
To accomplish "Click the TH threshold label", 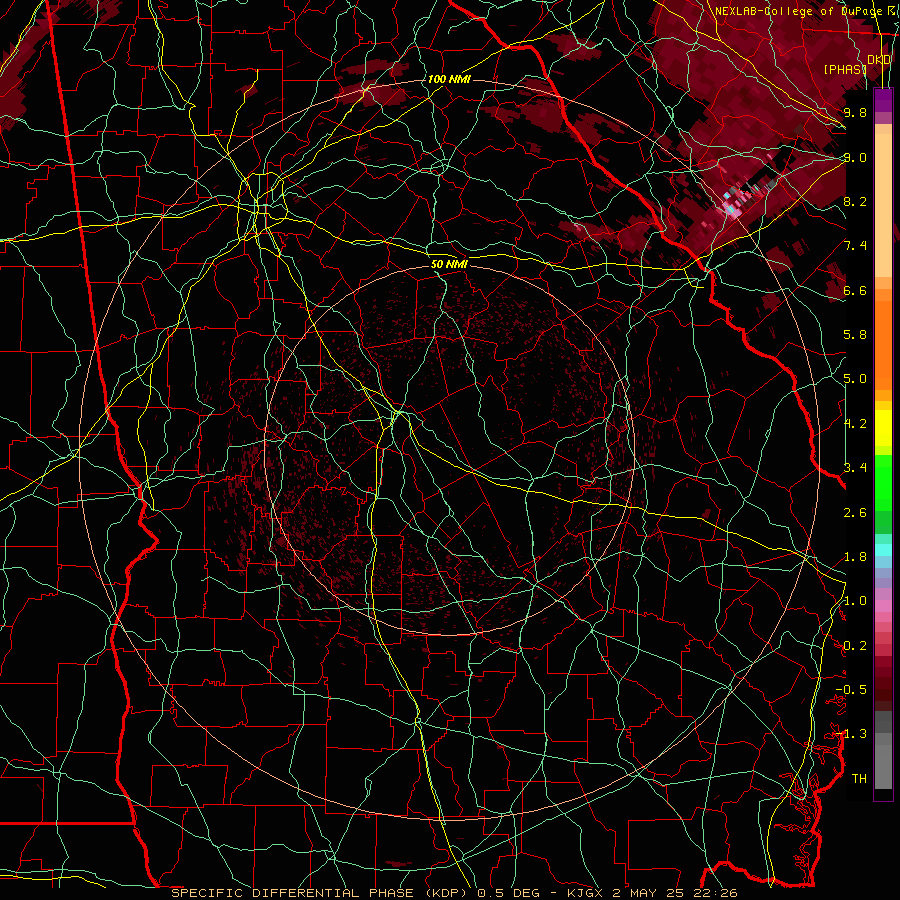I will click(859, 779).
